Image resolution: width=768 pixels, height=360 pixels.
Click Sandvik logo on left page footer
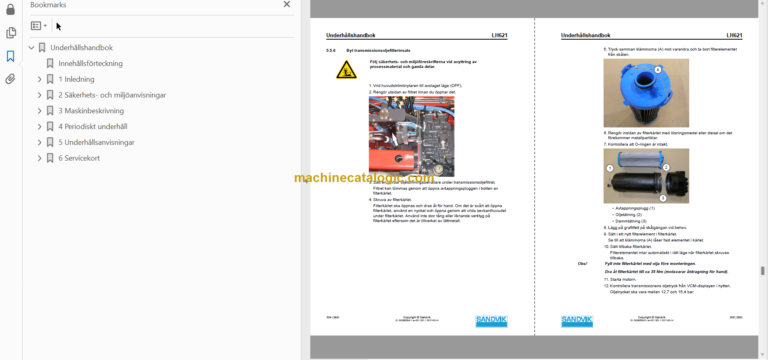point(491,321)
